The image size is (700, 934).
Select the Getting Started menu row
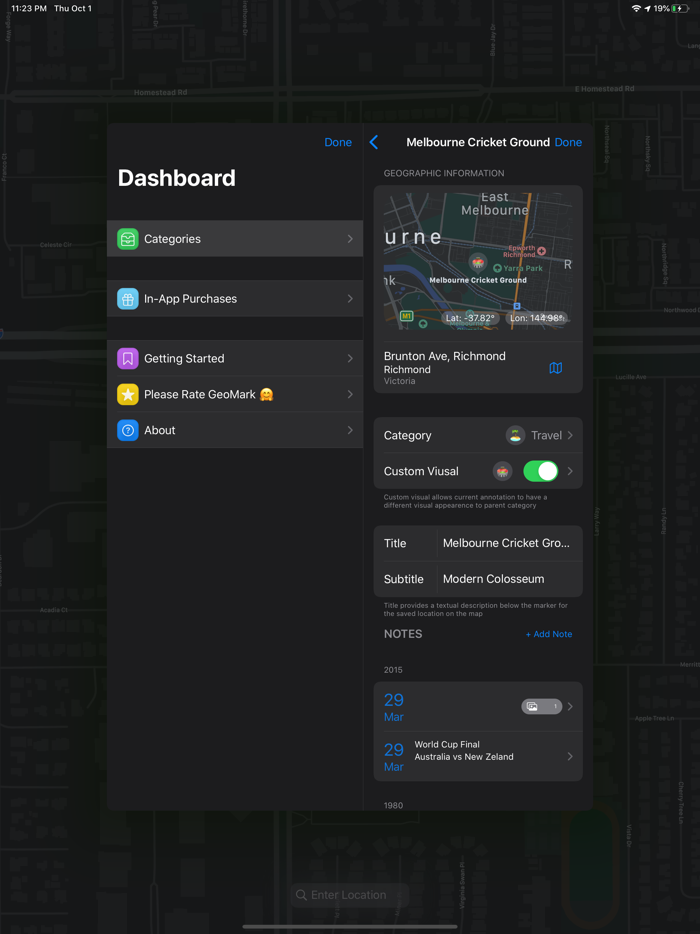(235, 359)
